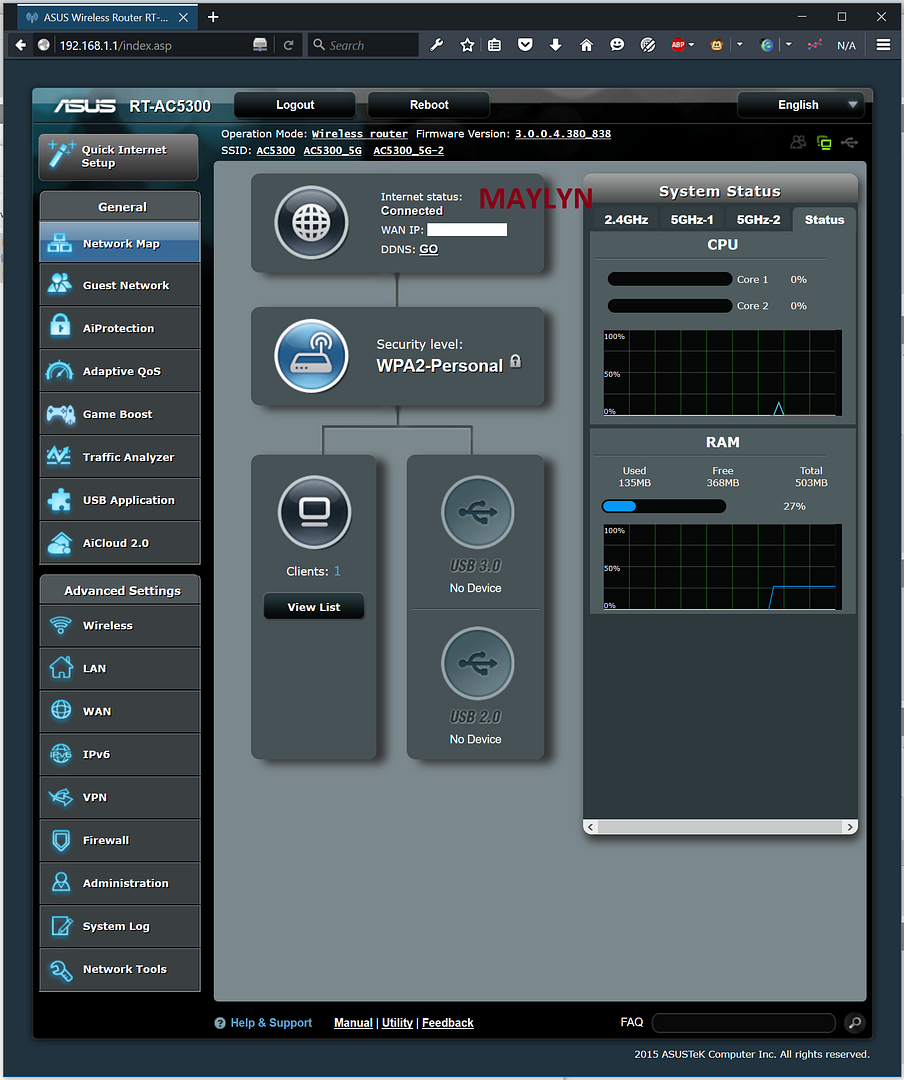This screenshot has height=1080, width=904.
Task: Click the AC5300 SSID link
Action: pos(276,150)
